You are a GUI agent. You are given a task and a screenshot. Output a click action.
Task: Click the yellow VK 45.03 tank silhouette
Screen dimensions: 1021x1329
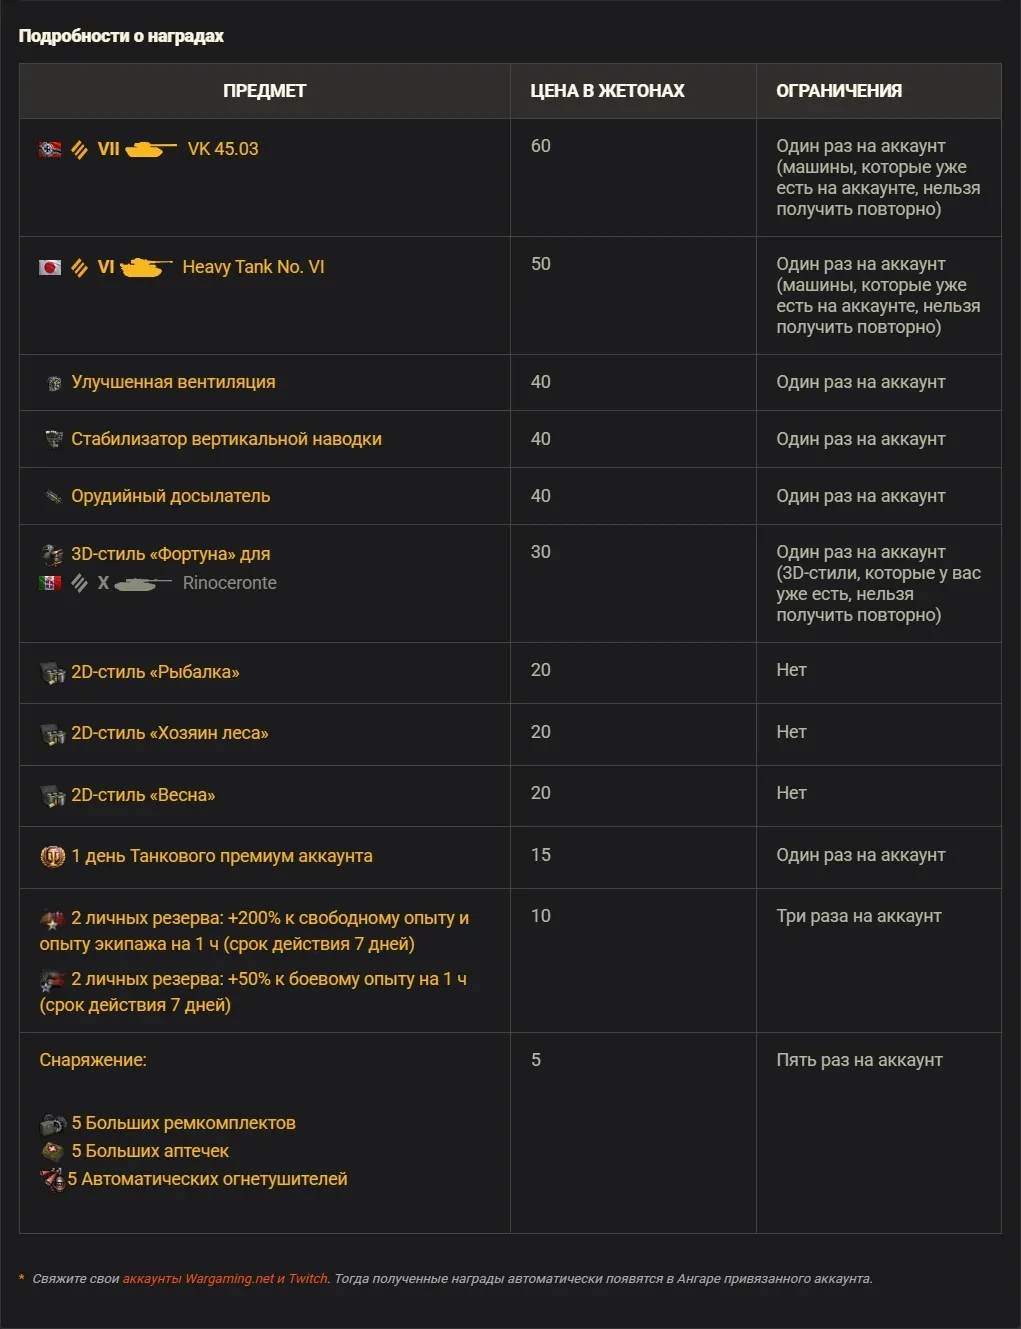click(150, 150)
